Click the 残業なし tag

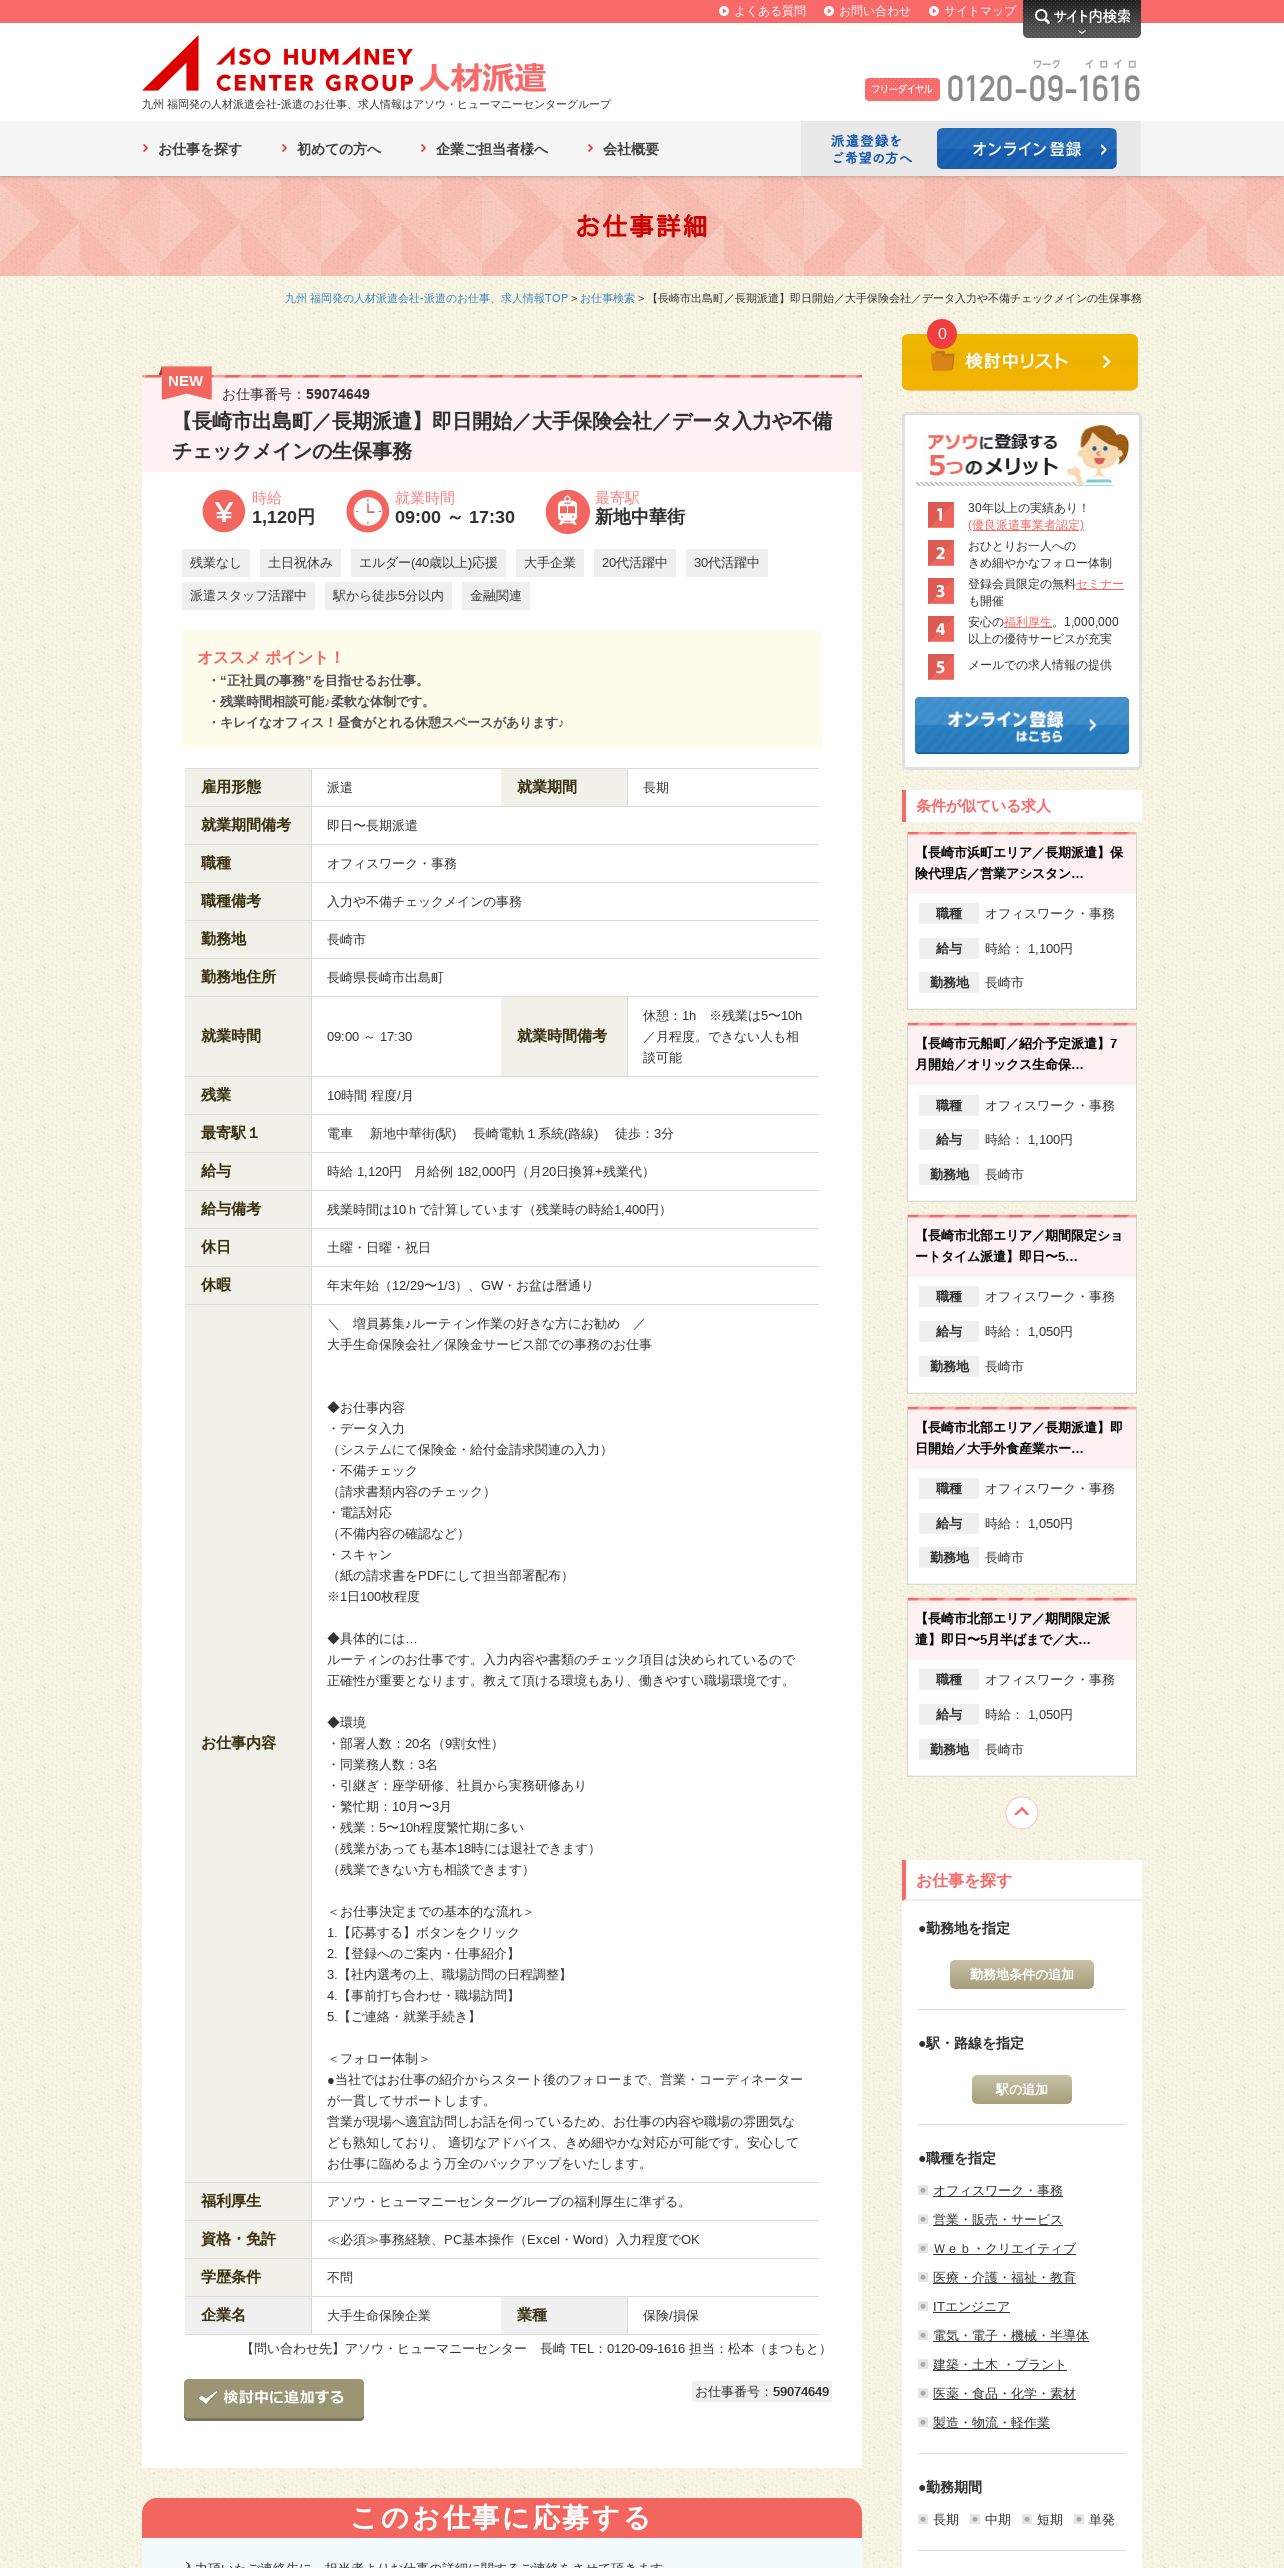pos(215,563)
